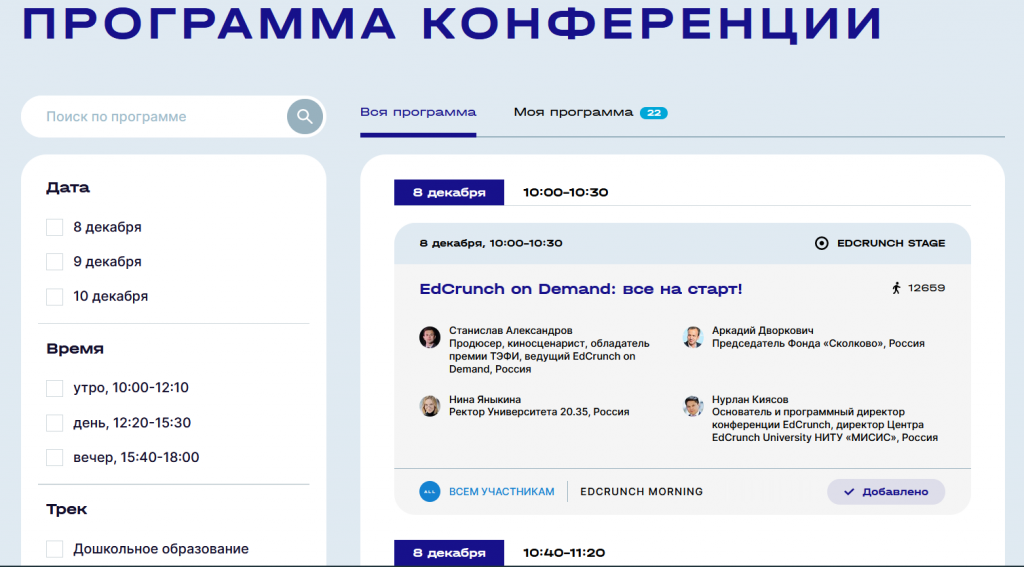Check the '8 декабря' date filter

tap(55, 227)
